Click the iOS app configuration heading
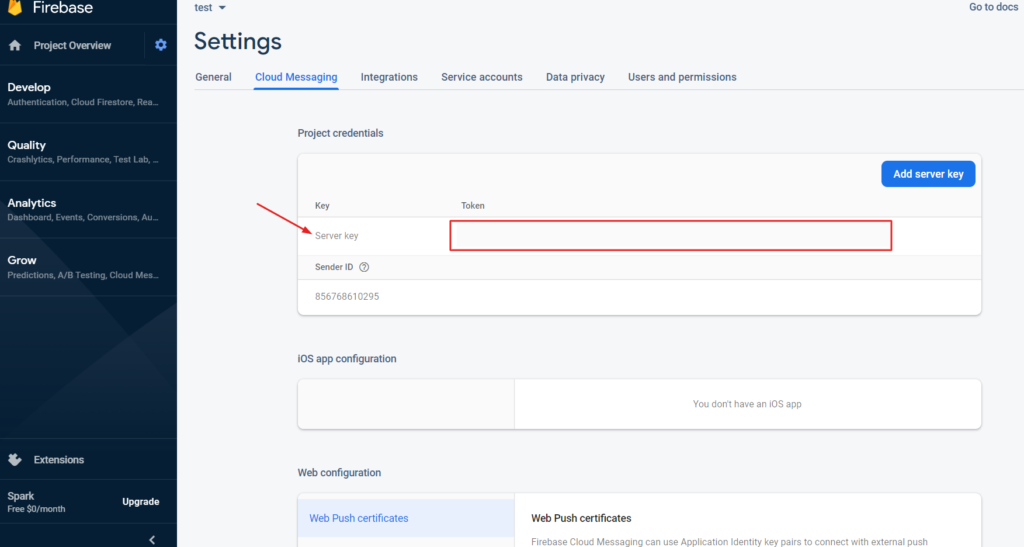Viewport: 1024px width, 547px height. (347, 359)
